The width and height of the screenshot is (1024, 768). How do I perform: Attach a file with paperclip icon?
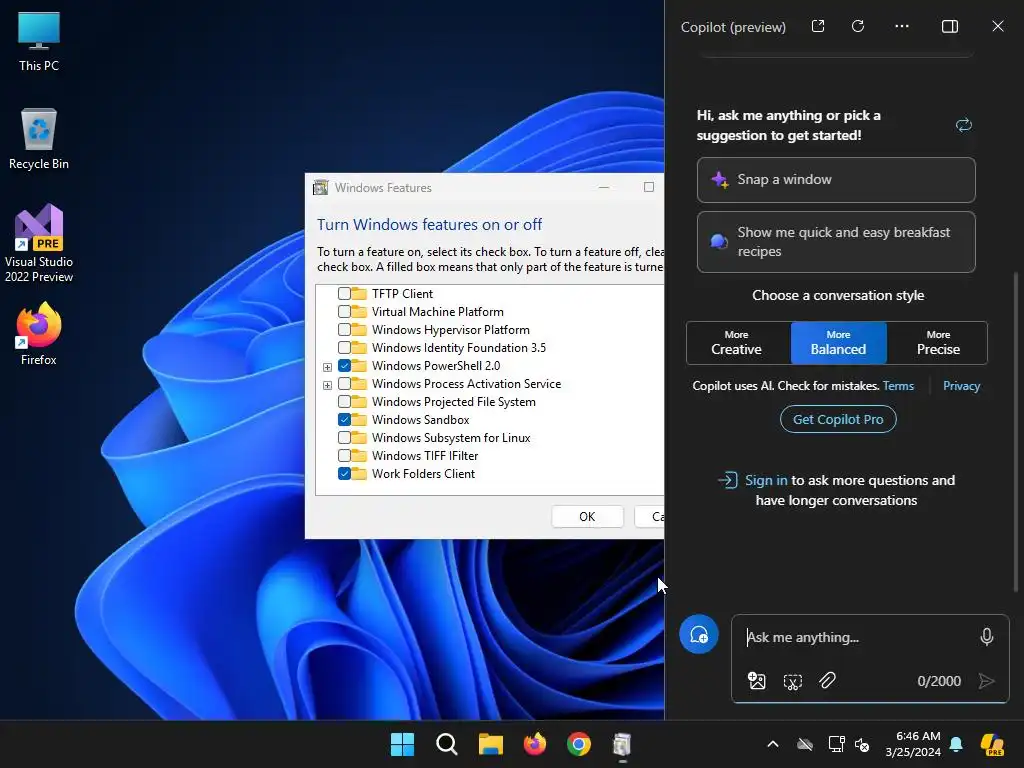click(827, 680)
